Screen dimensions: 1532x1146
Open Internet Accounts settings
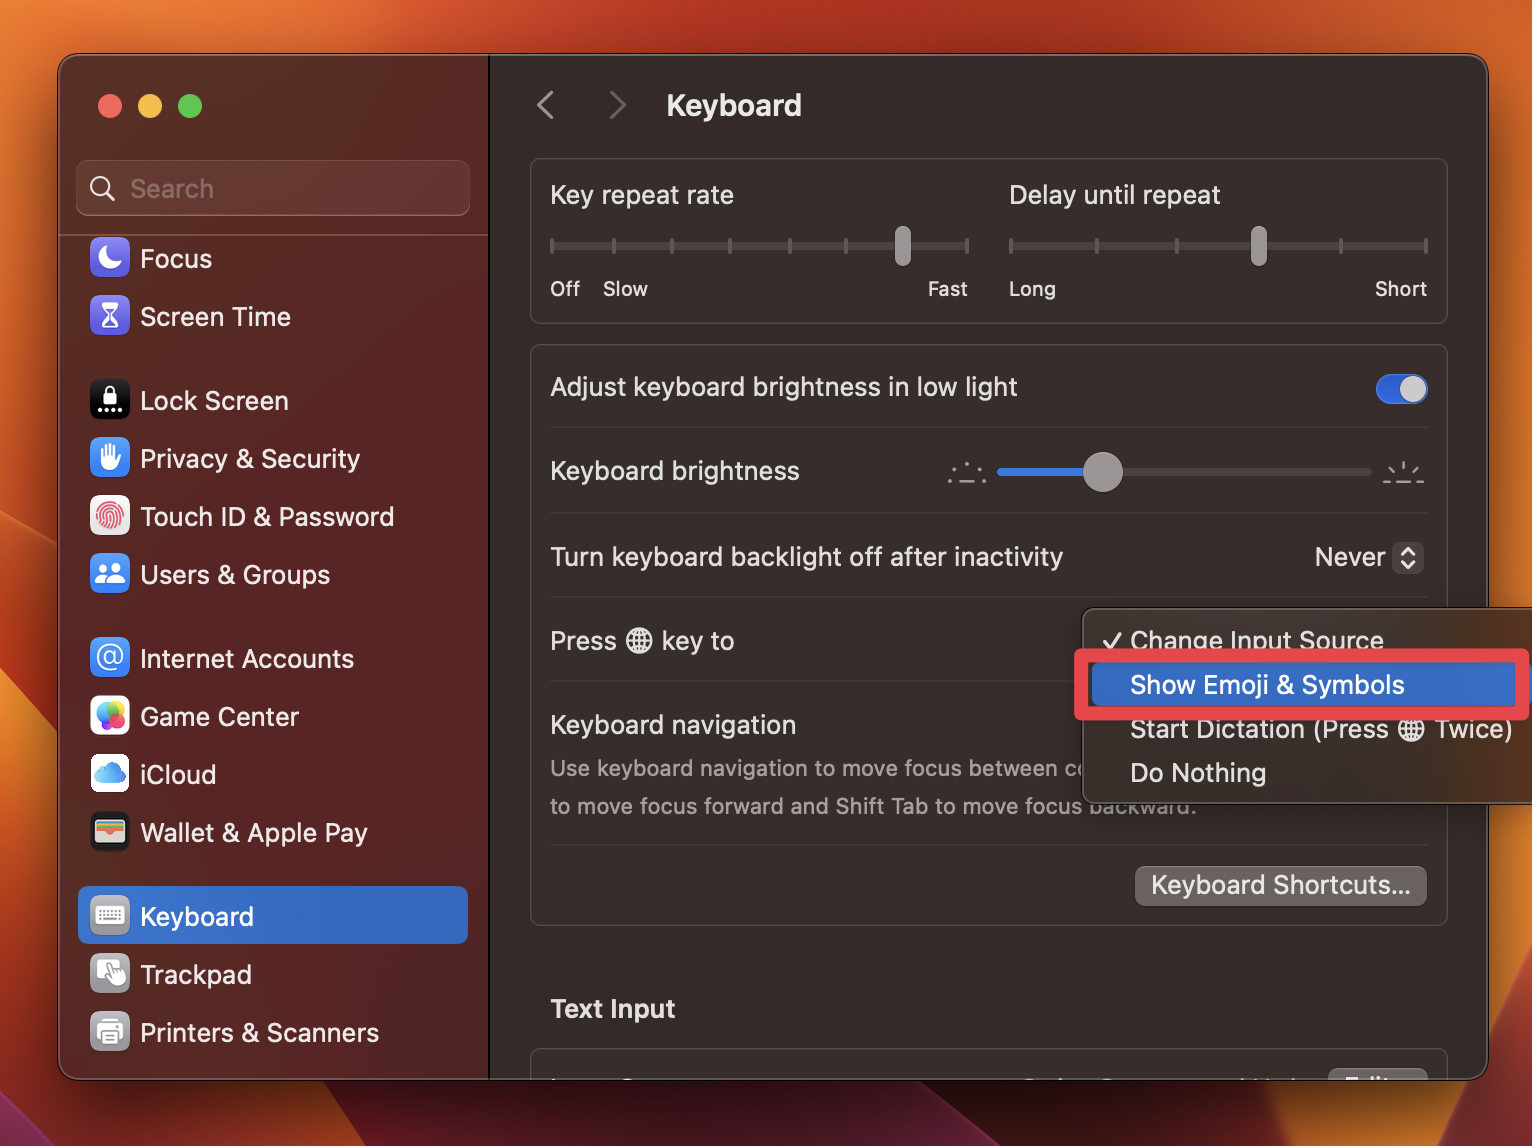point(247,658)
